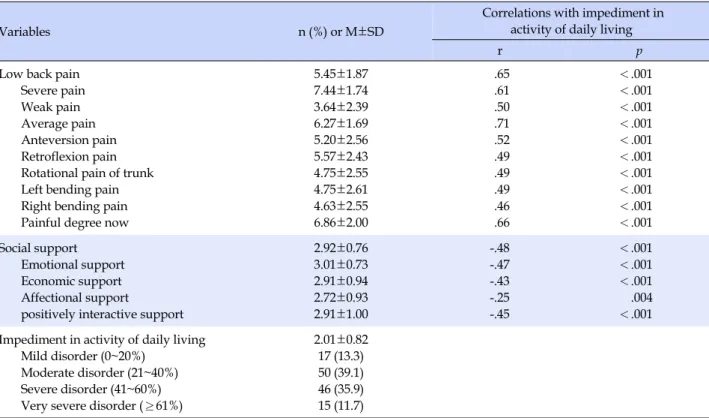Select the value 2.91±1.00
Screen dimensions: 709x418
pos(341,314)
